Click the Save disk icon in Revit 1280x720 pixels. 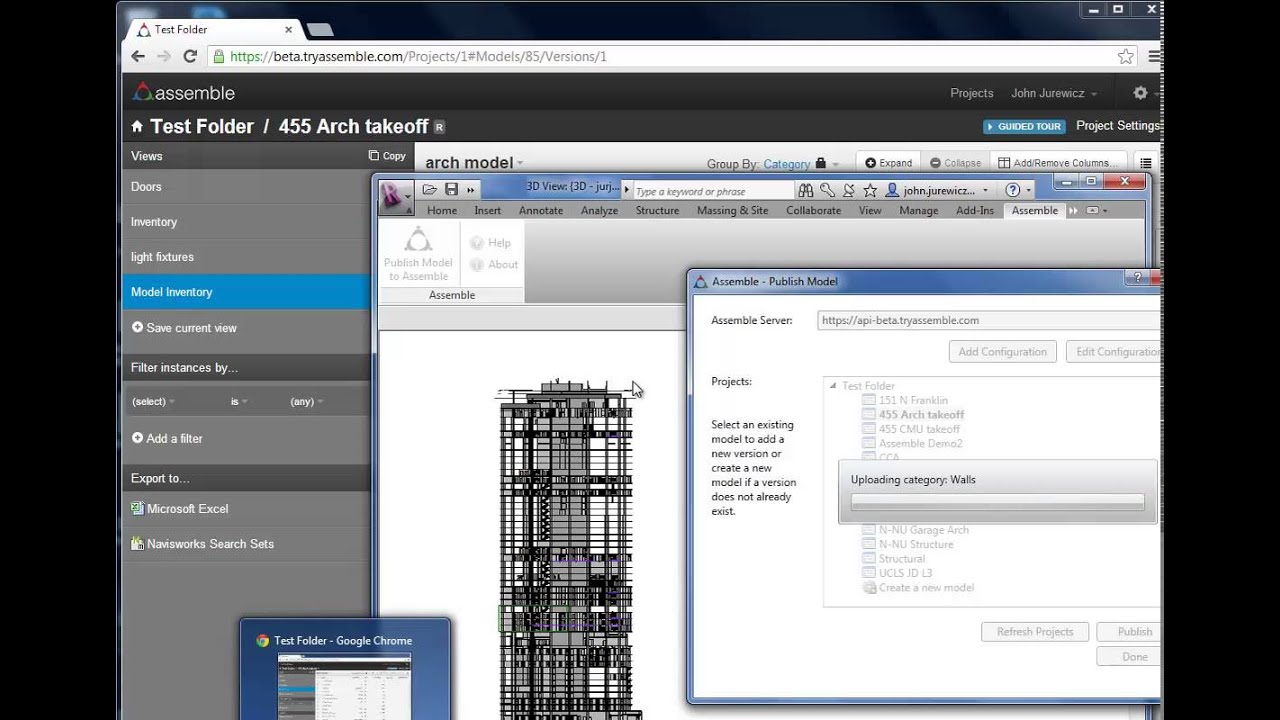(x=451, y=190)
